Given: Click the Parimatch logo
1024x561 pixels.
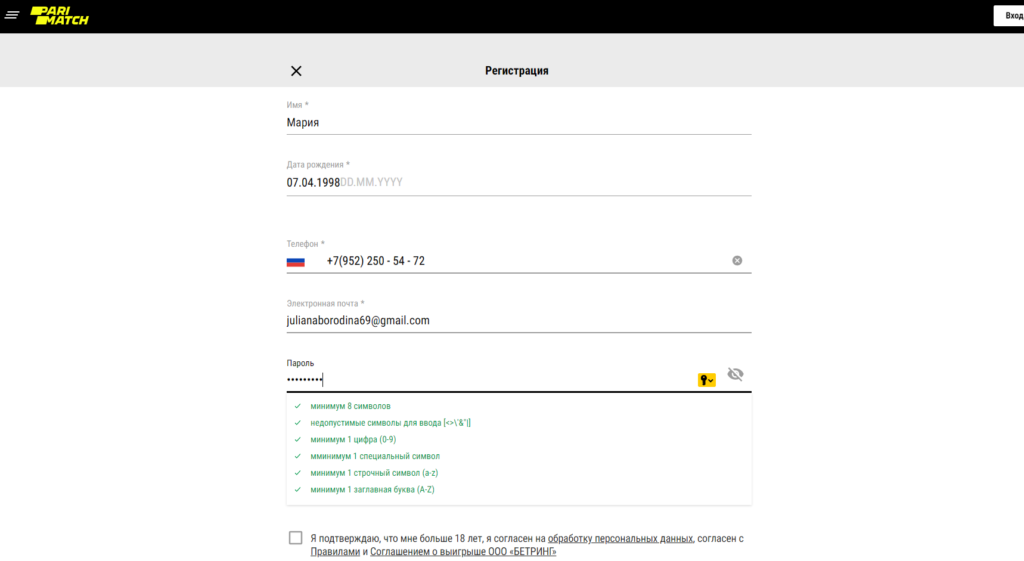Looking at the screenshot, I should pos(59,16).
